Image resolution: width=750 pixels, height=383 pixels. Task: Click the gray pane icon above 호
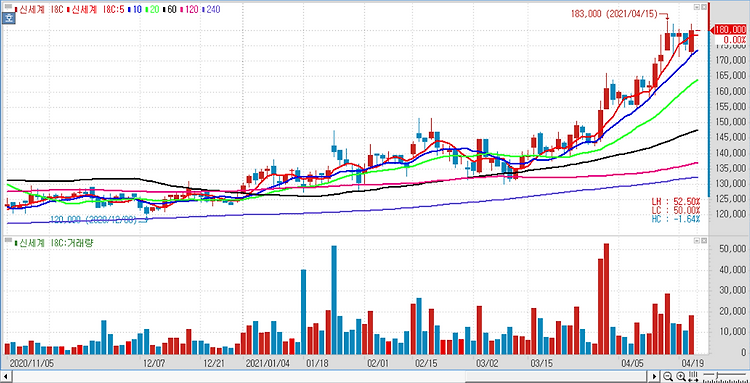click(8, 7)
